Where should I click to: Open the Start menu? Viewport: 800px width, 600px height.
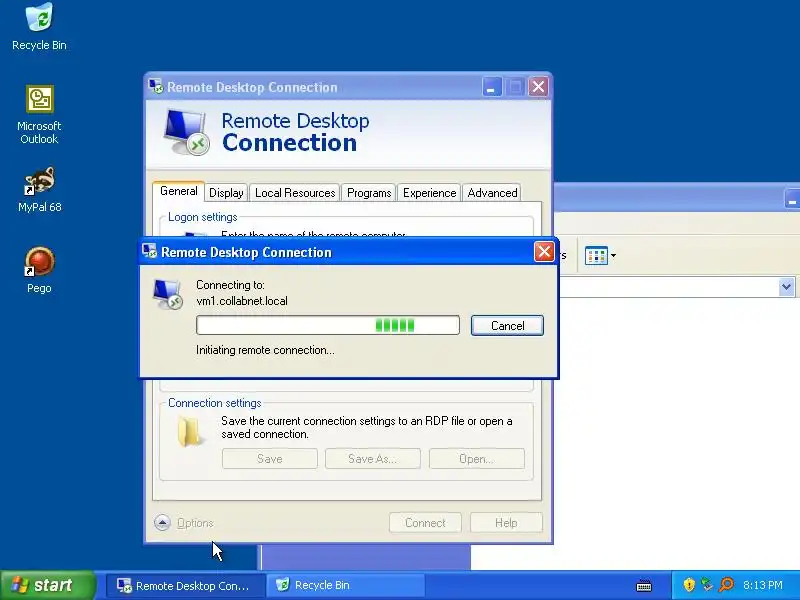coord(48,585)
